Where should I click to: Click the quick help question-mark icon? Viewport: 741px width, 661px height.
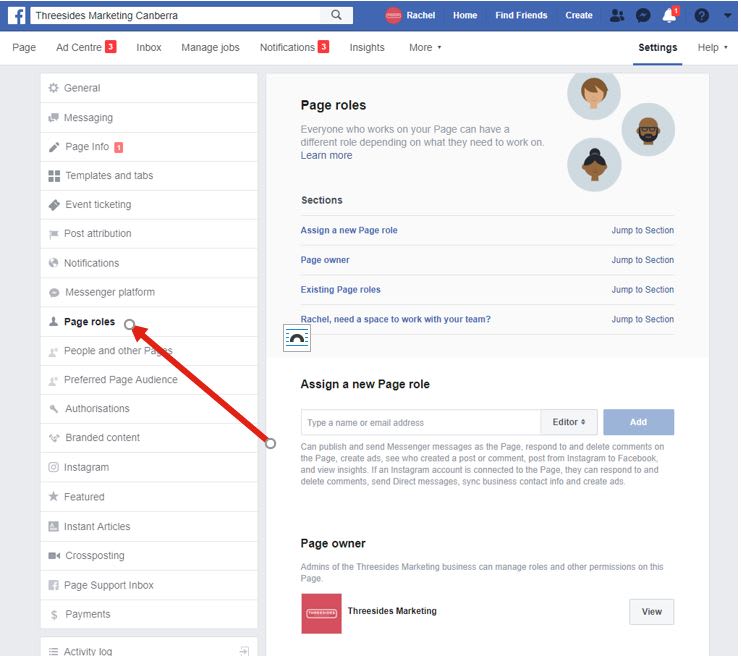coord(704,16)
